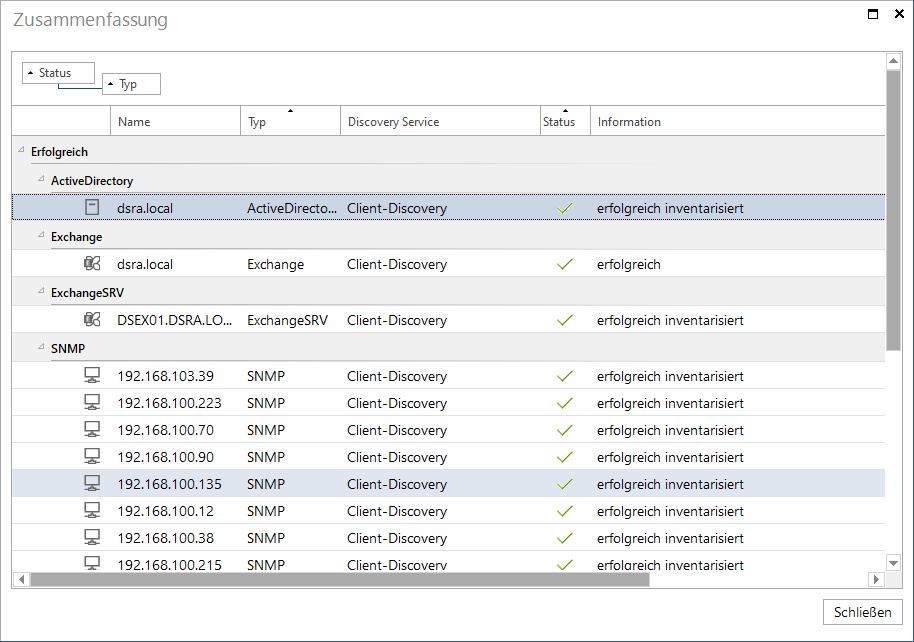This screenshot has width=914, height=642.
Task: Click the ActiveDirectory icon beside dsra.local
Action: (x=92, y=208)
